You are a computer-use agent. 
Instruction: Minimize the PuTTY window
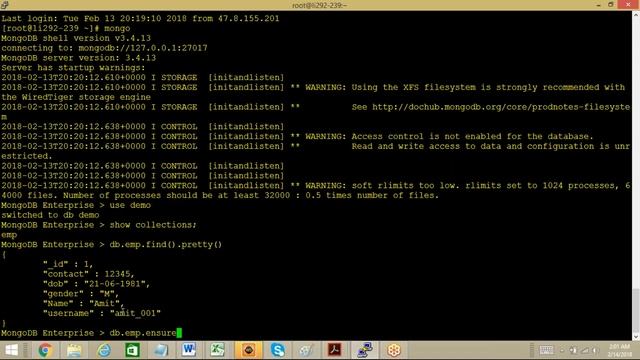(598, 5)
